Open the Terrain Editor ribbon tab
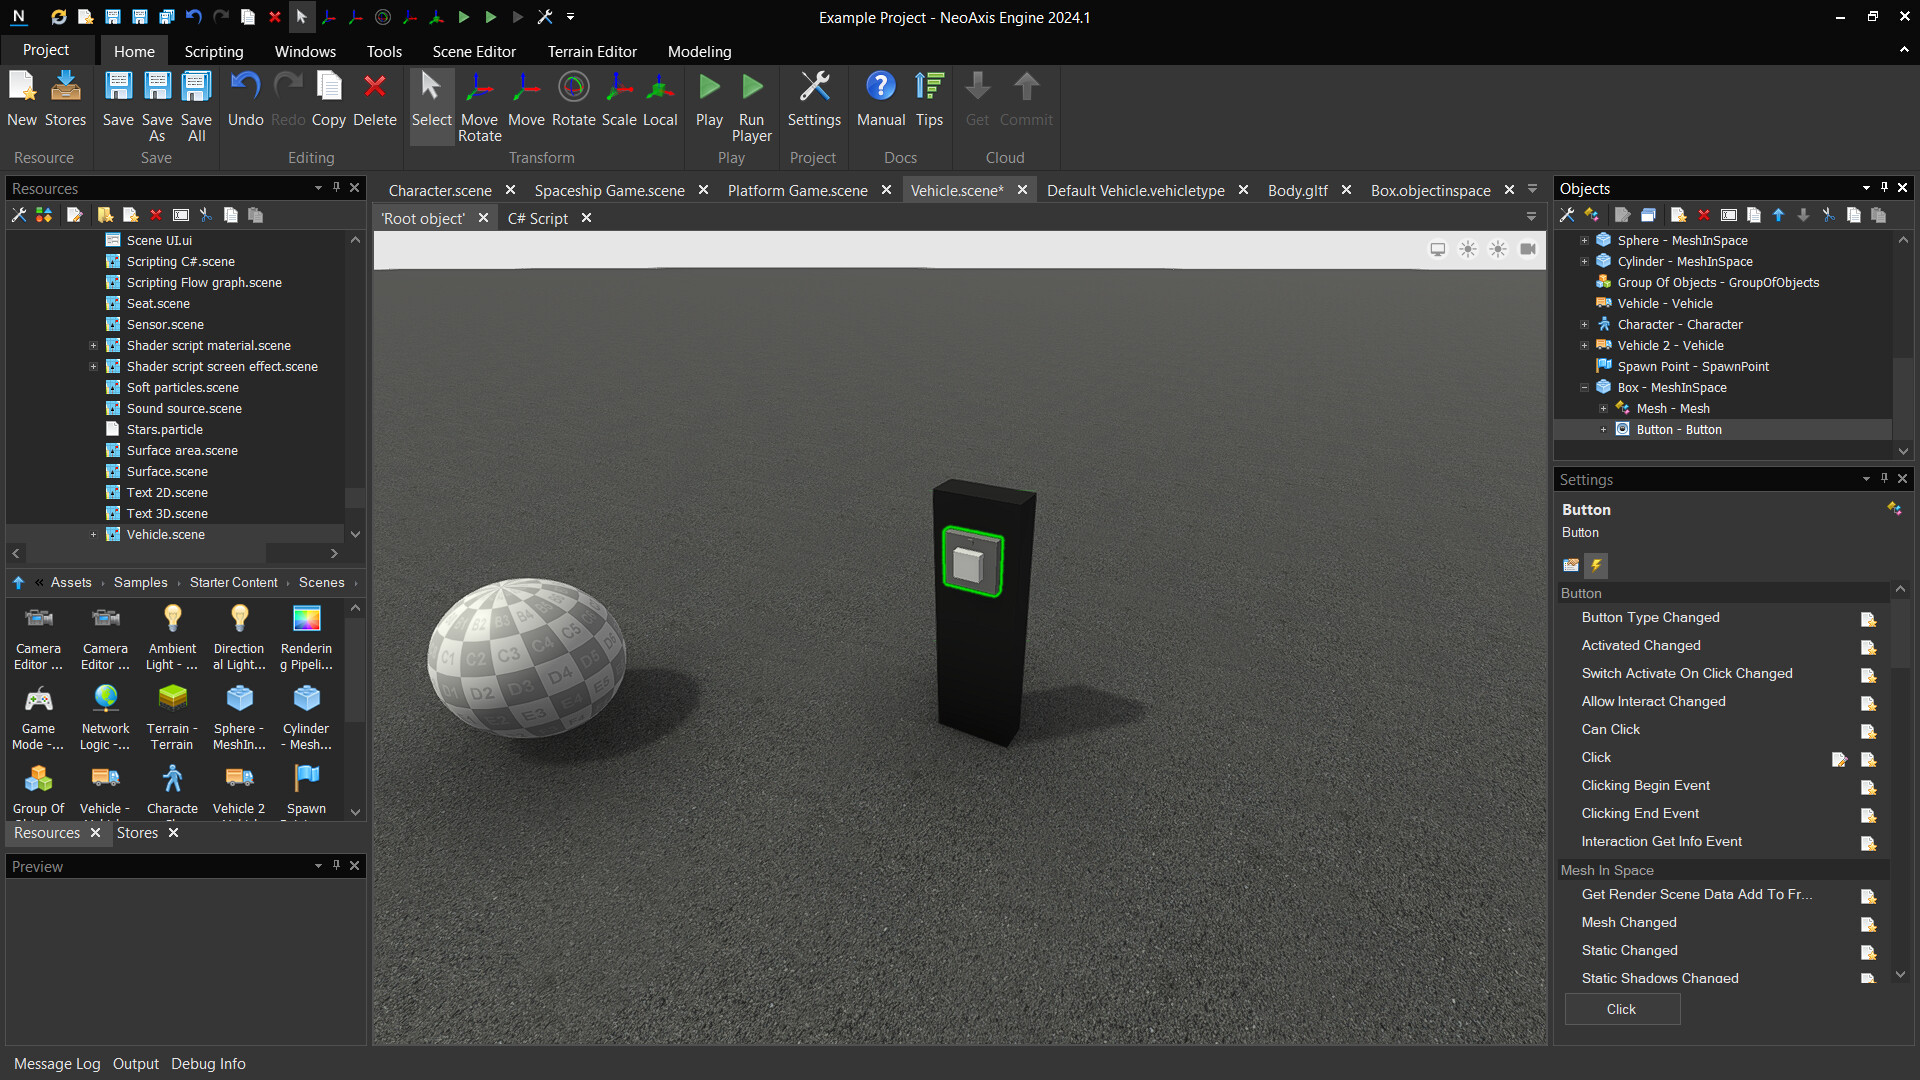This screenshot has height=1080, width=1920. pyautogui.click(x=591, y=51)
